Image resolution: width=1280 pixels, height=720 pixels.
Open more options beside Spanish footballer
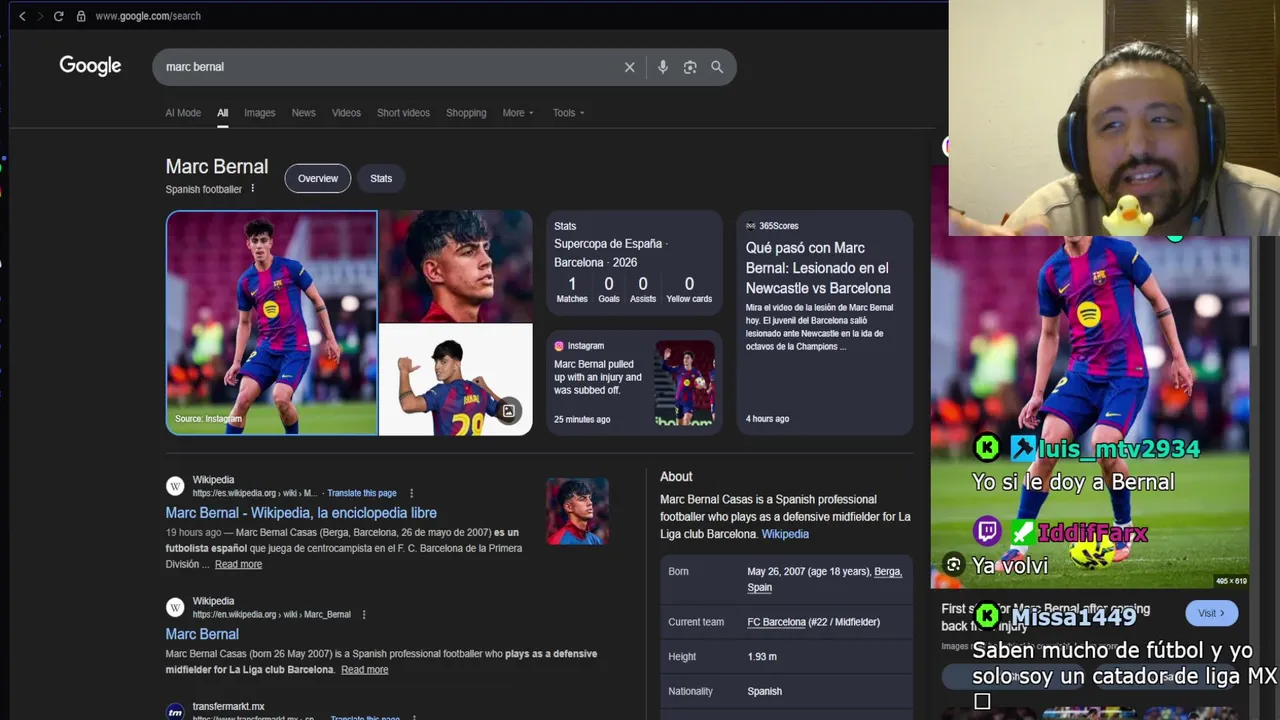pos(252,188)
